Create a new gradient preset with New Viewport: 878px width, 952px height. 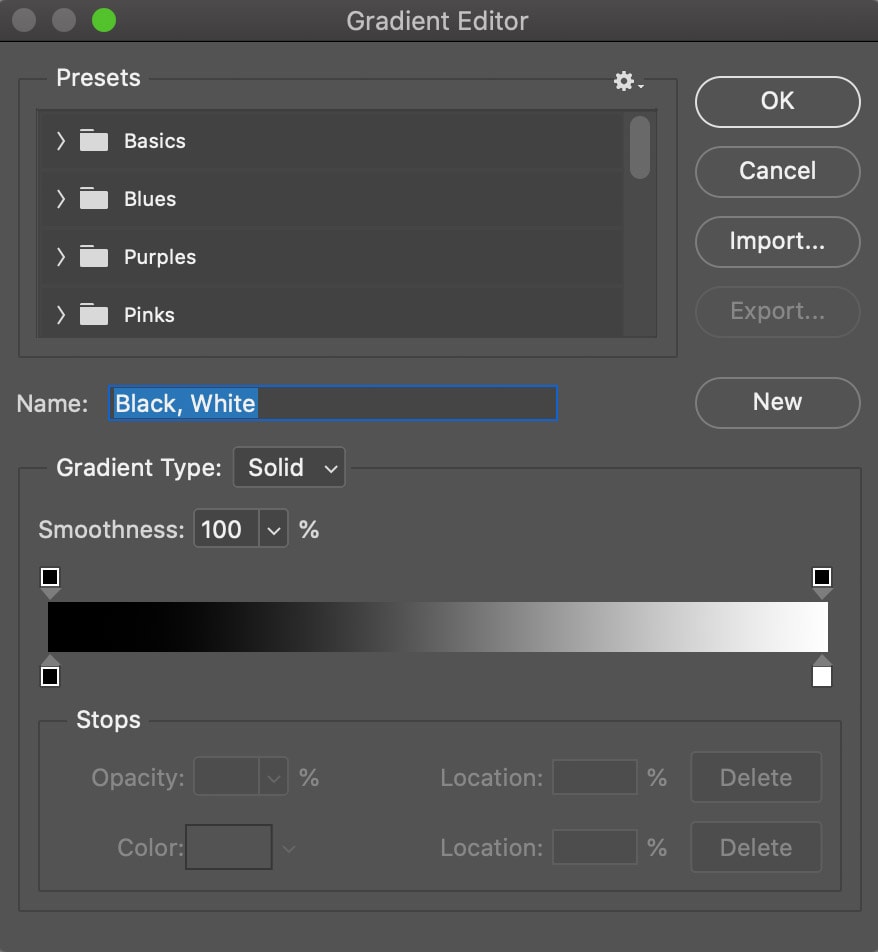point(777,402)
